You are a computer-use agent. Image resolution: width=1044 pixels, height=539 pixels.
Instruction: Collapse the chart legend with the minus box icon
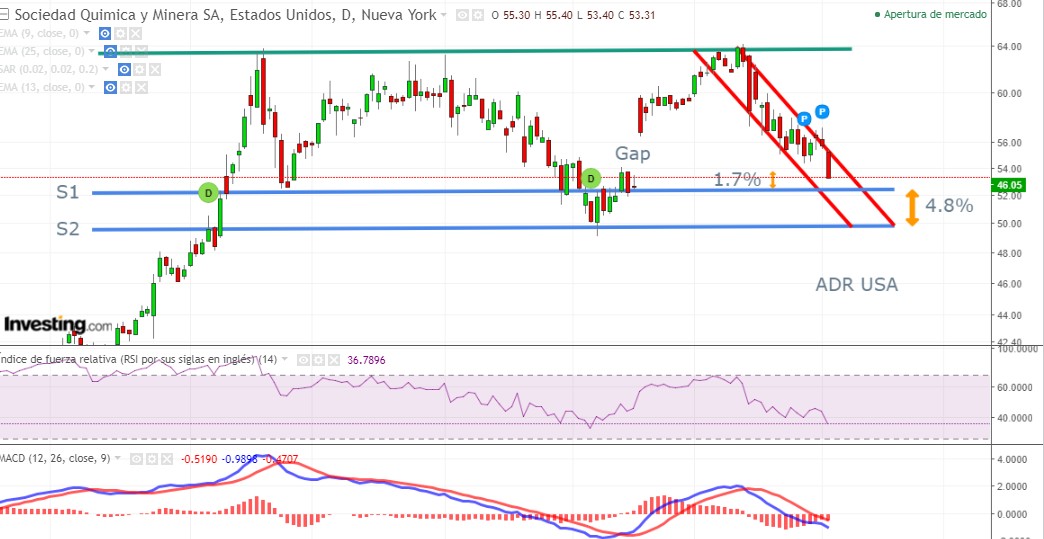point(5,15)
